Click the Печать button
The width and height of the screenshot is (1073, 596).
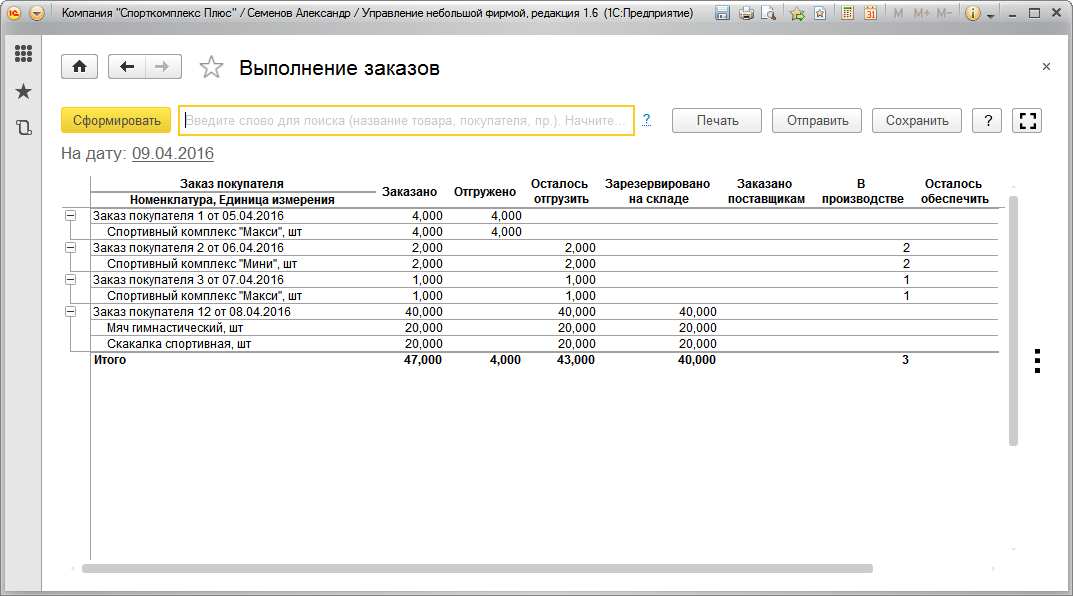[717, 121]
